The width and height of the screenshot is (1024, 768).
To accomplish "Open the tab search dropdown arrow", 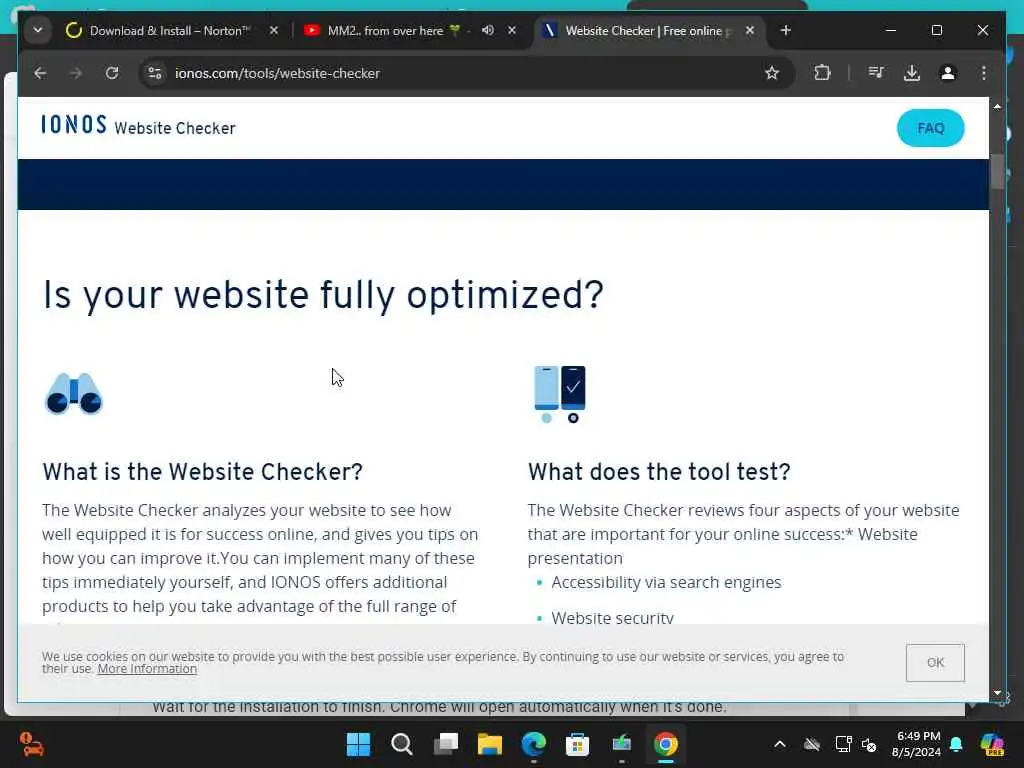I will click(38, 31).
